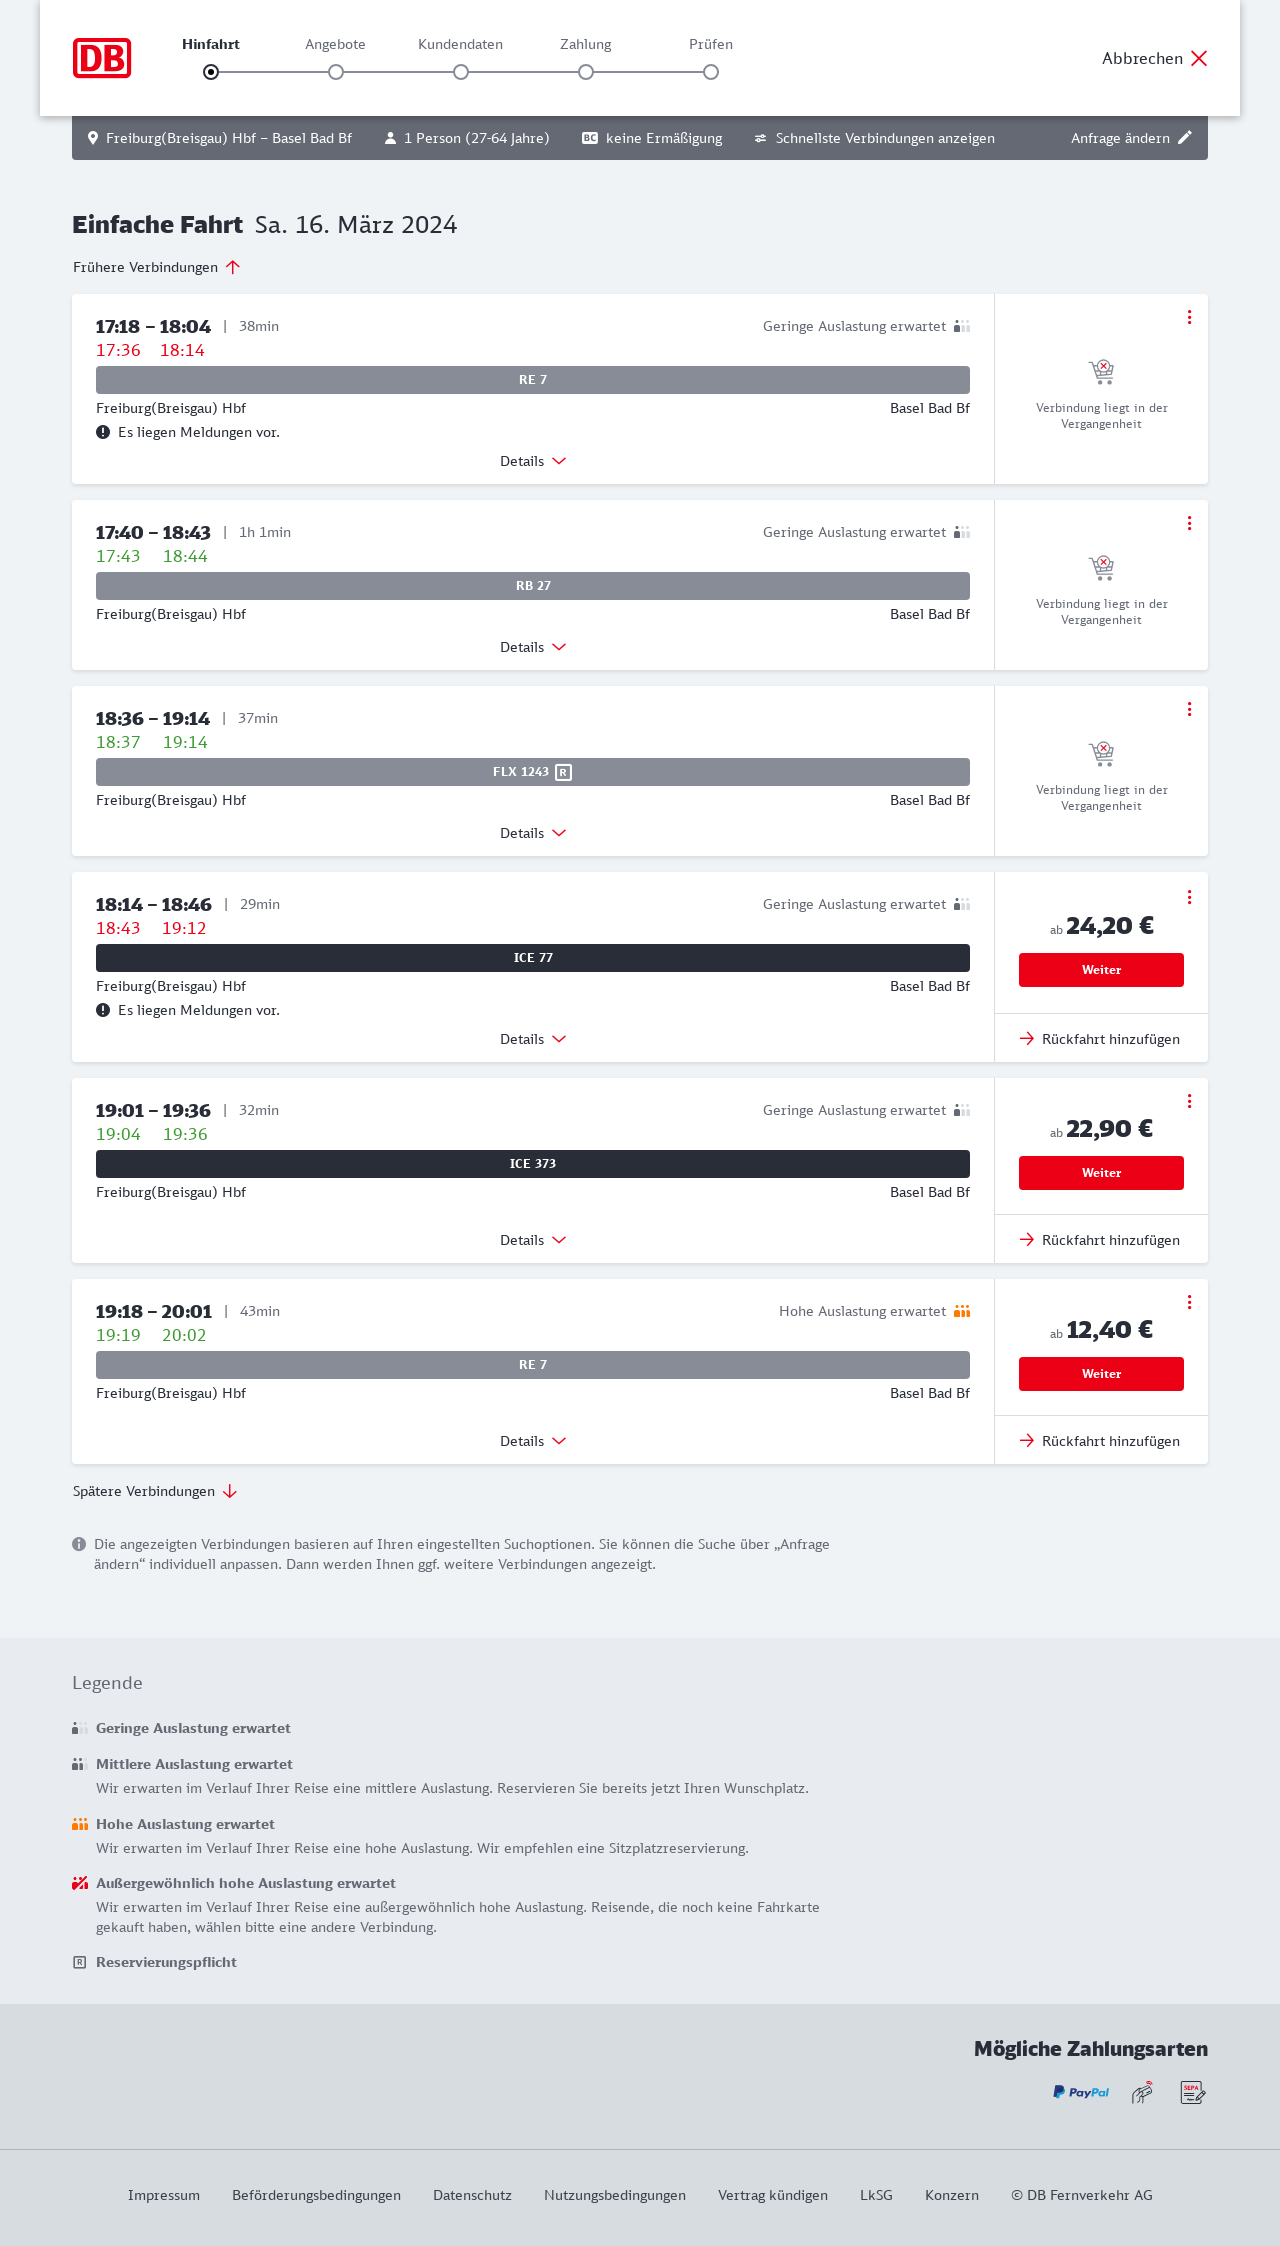Expand Details for RB 27 connection
The height and width of the screenshot is (2246, 1280).
pos(533,647)
